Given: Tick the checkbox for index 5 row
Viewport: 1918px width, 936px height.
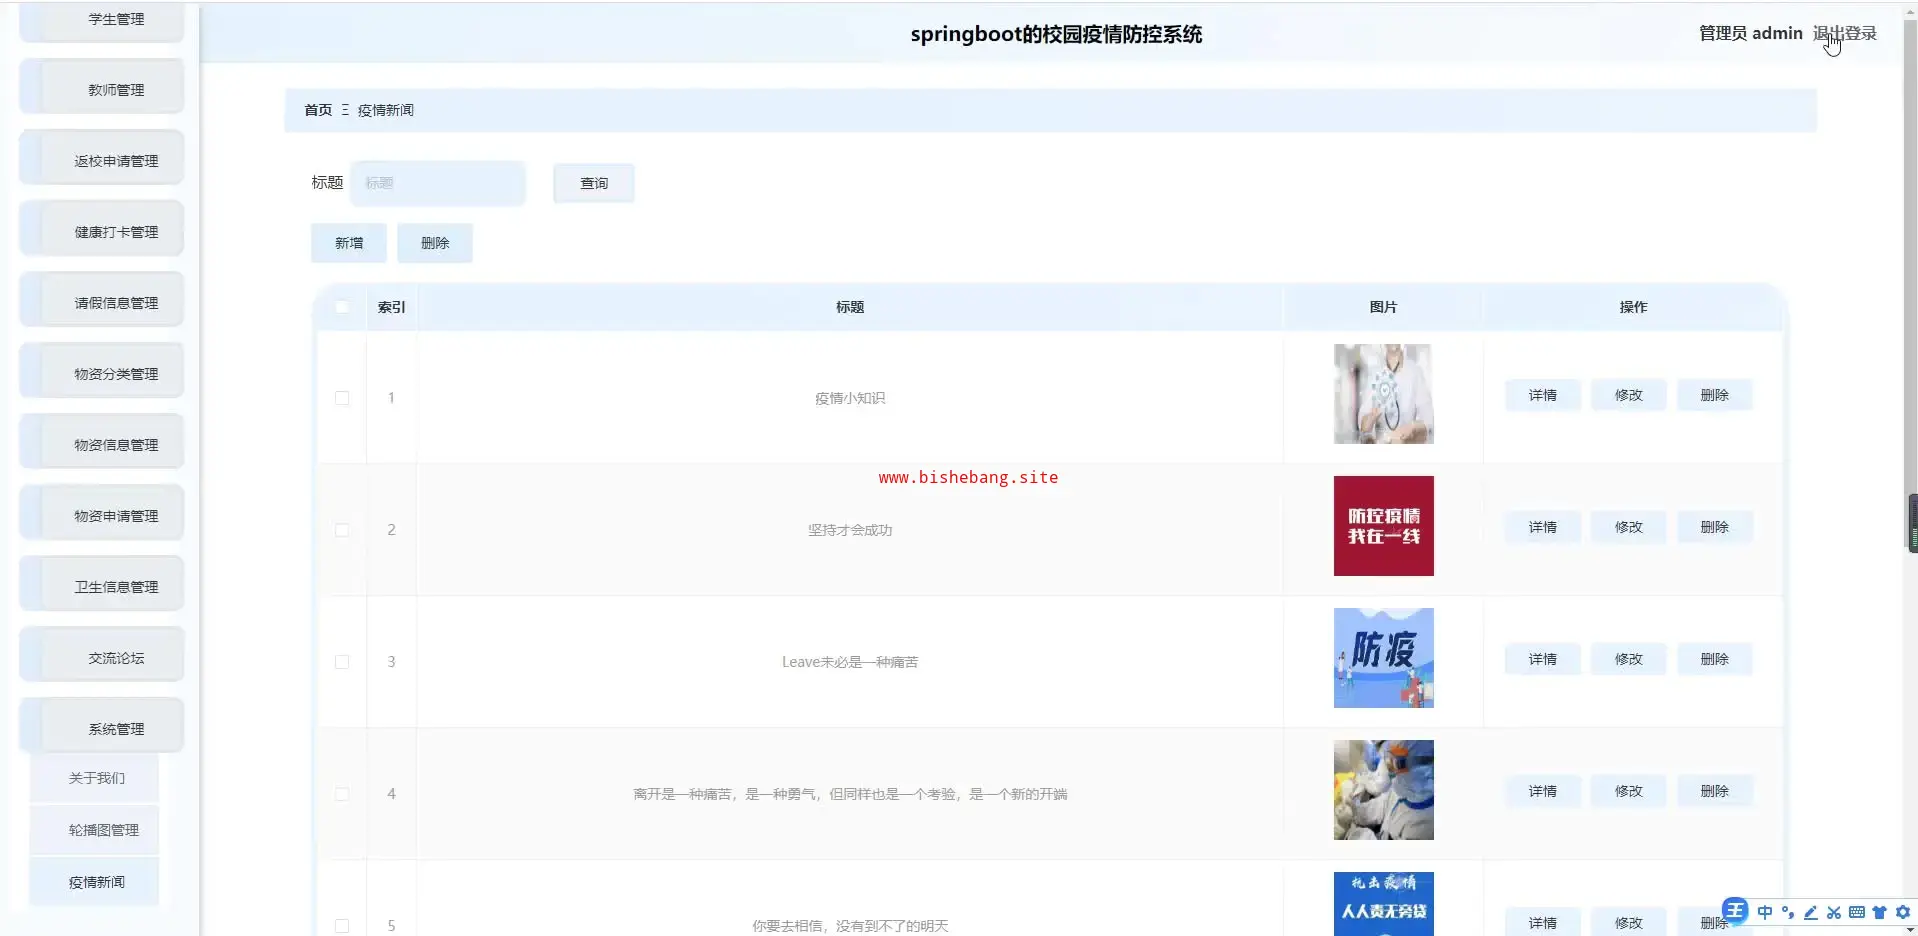Looking at the screenshot, I should (x=342, y=926).
